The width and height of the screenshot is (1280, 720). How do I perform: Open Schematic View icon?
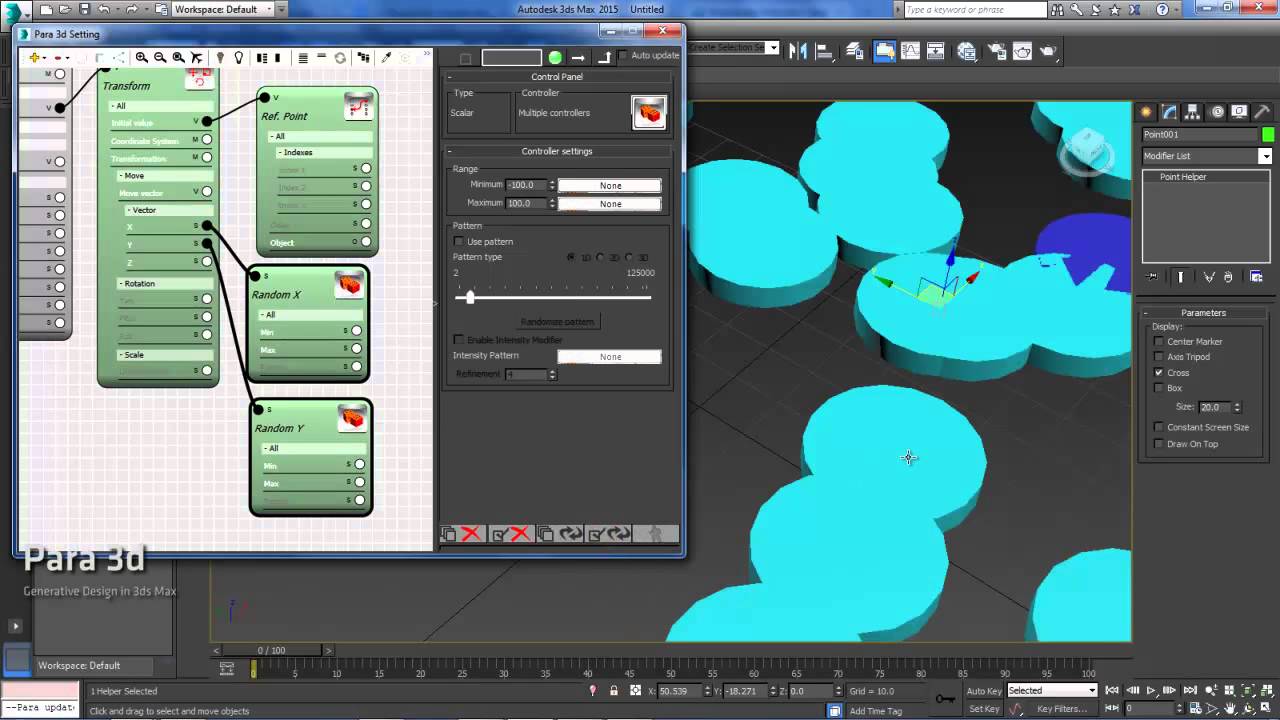coord(936,51)
